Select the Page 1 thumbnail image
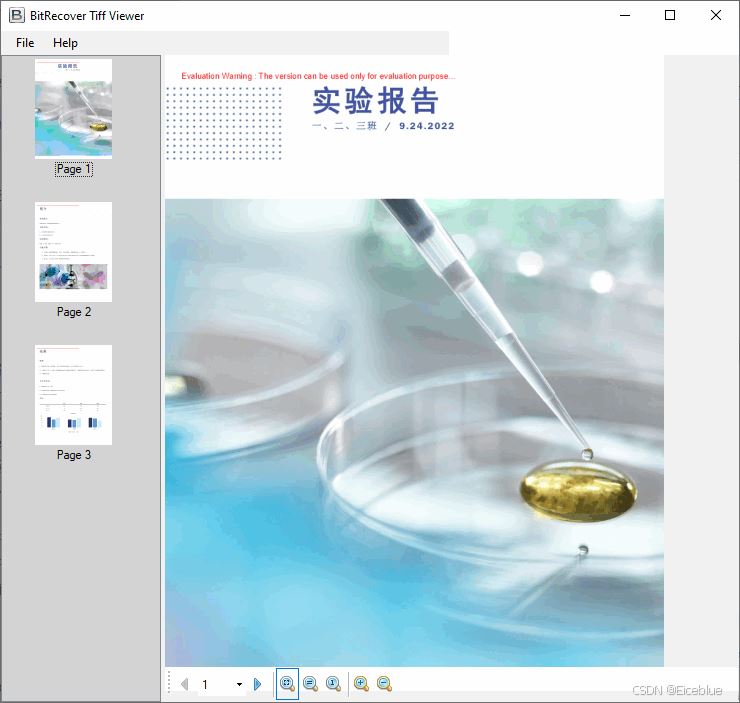 tap(74, 109)
